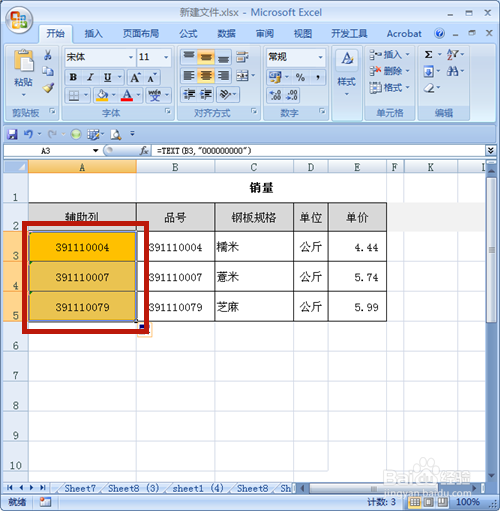
Task: Click the print preview icon in quick toolbar
Action: (x=116, y=134)
